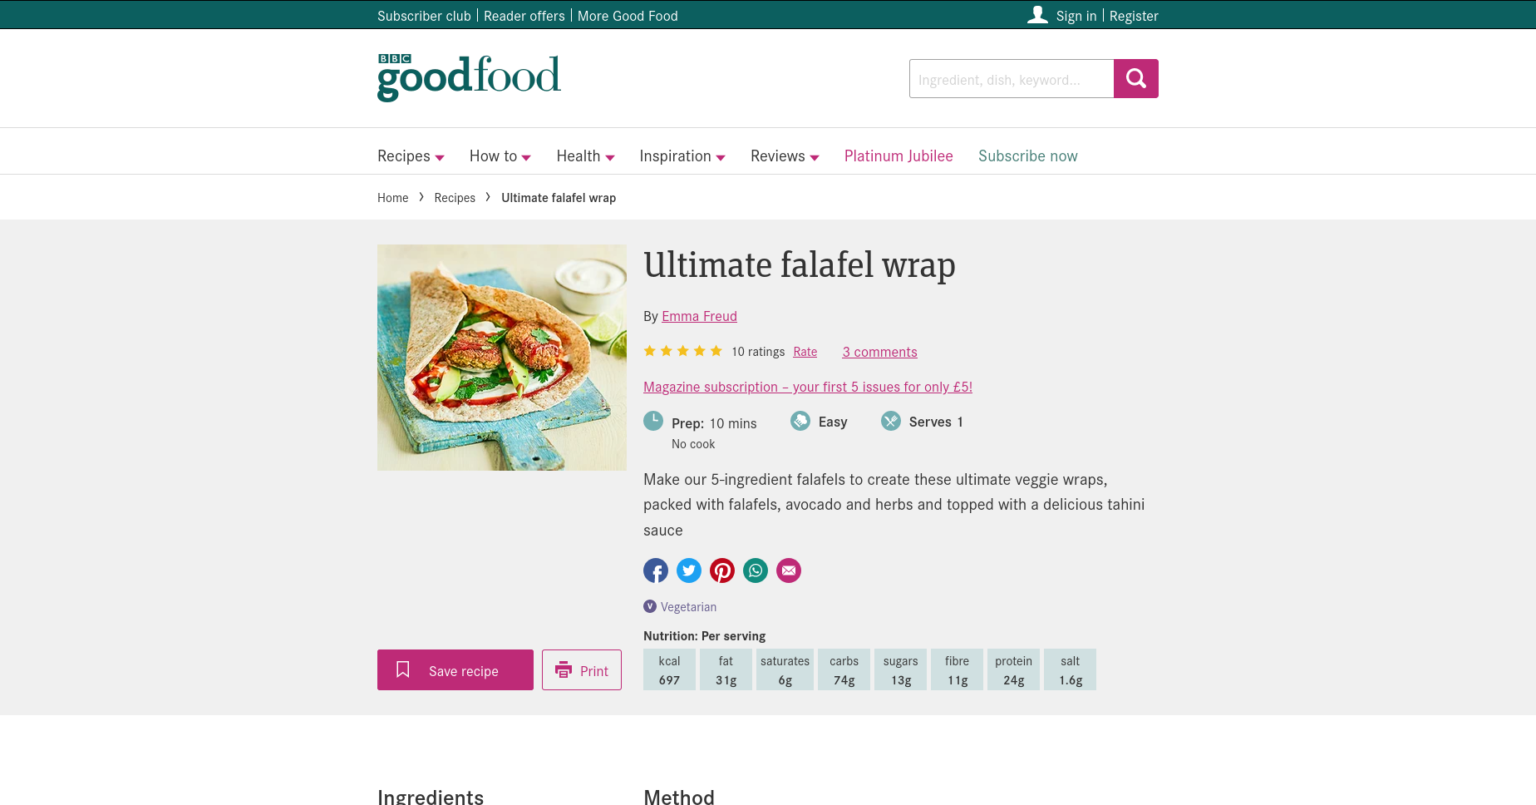View author Emma Freud's profile

(699, 316)
